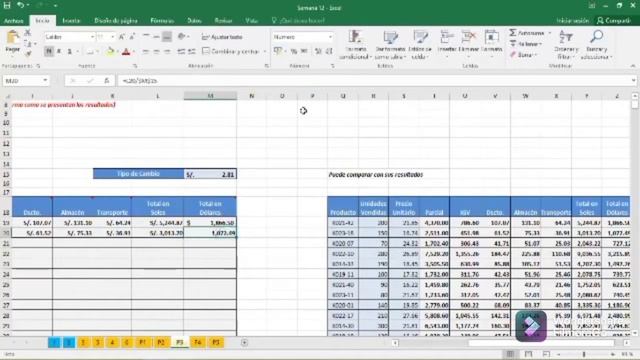Screen dimensions: 640x360
Task: Click Iniciar sesión link
Action: click(573, 20)
